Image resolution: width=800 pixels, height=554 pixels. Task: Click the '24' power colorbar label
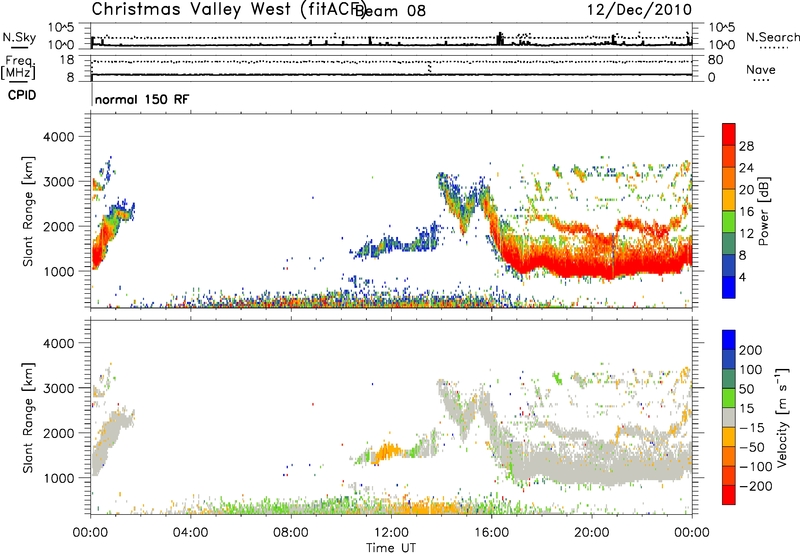[746, 168]
